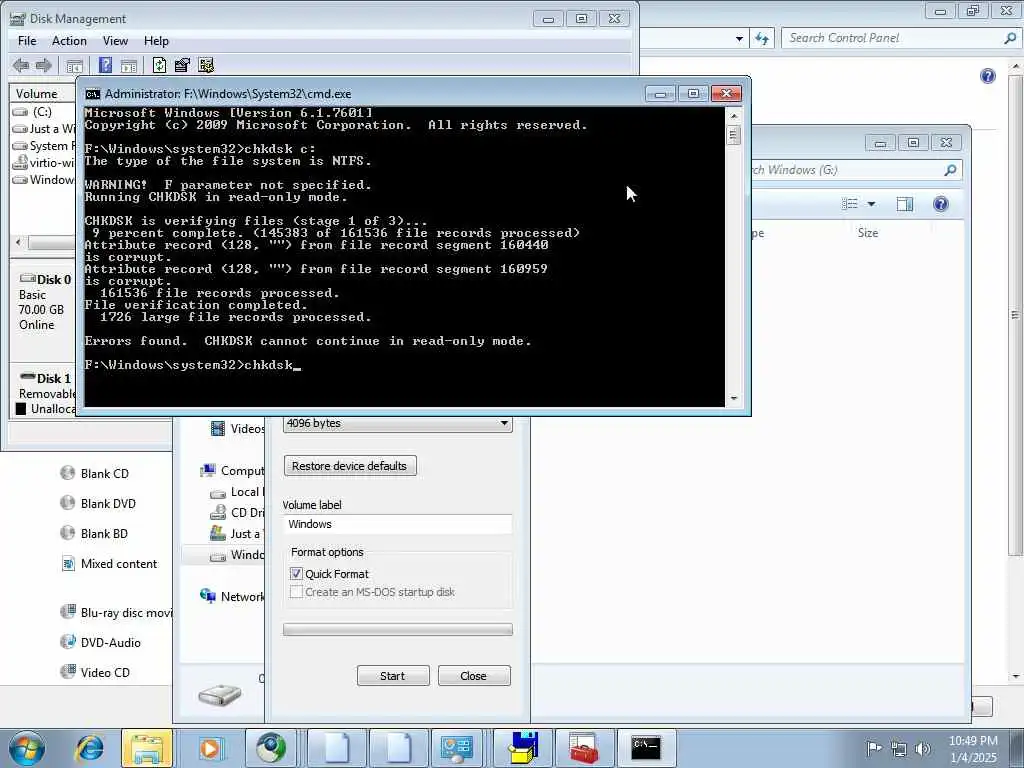Select the virtio-wi CD volume row
Screen dimensions: 1024x768
(x=44, y=163)
